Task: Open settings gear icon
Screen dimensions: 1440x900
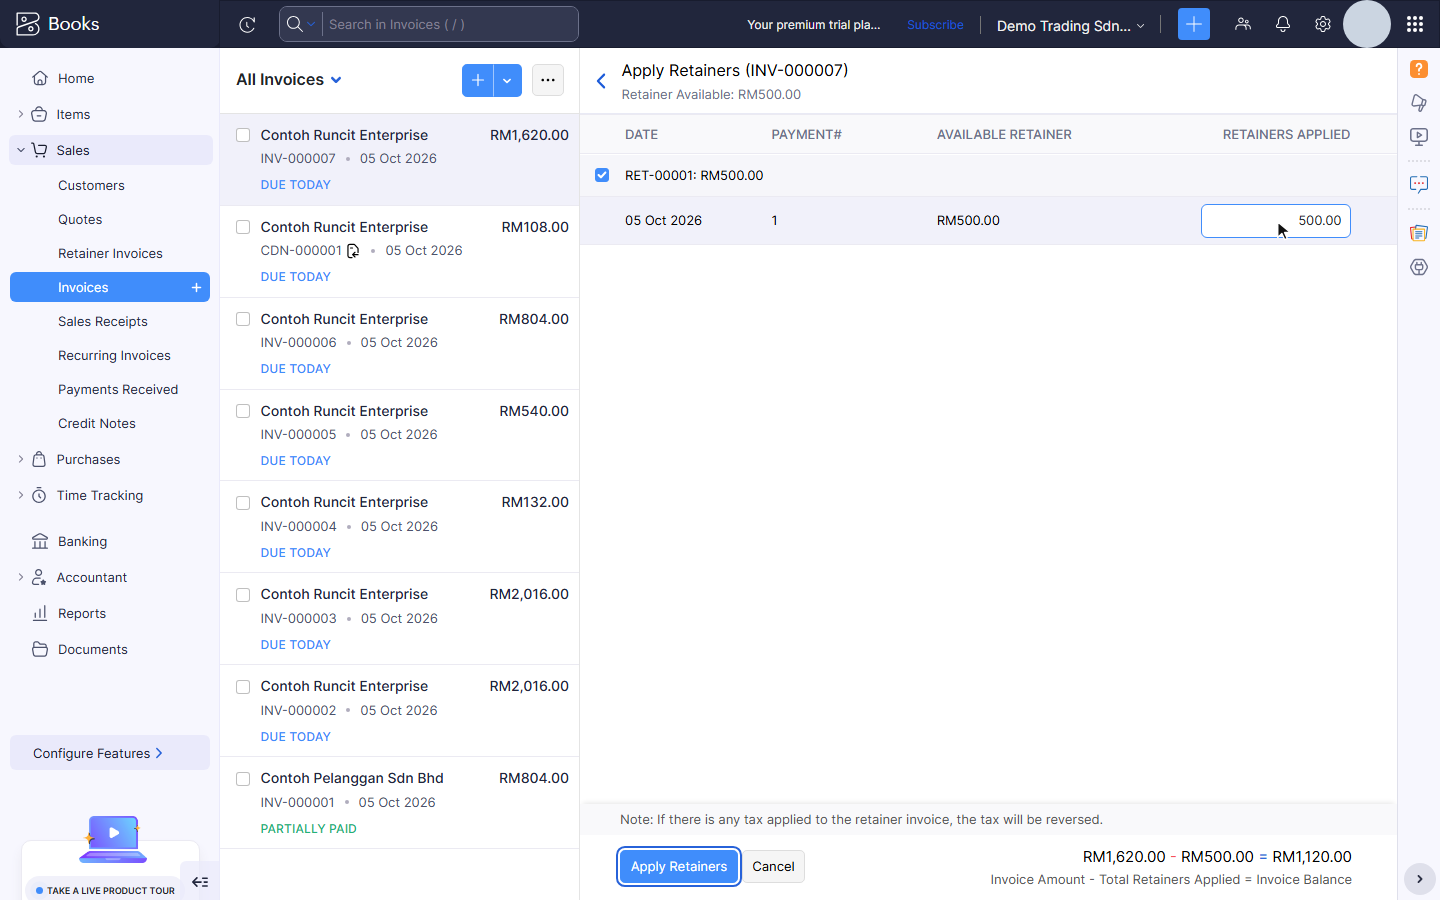Action: pos(1323,24)
